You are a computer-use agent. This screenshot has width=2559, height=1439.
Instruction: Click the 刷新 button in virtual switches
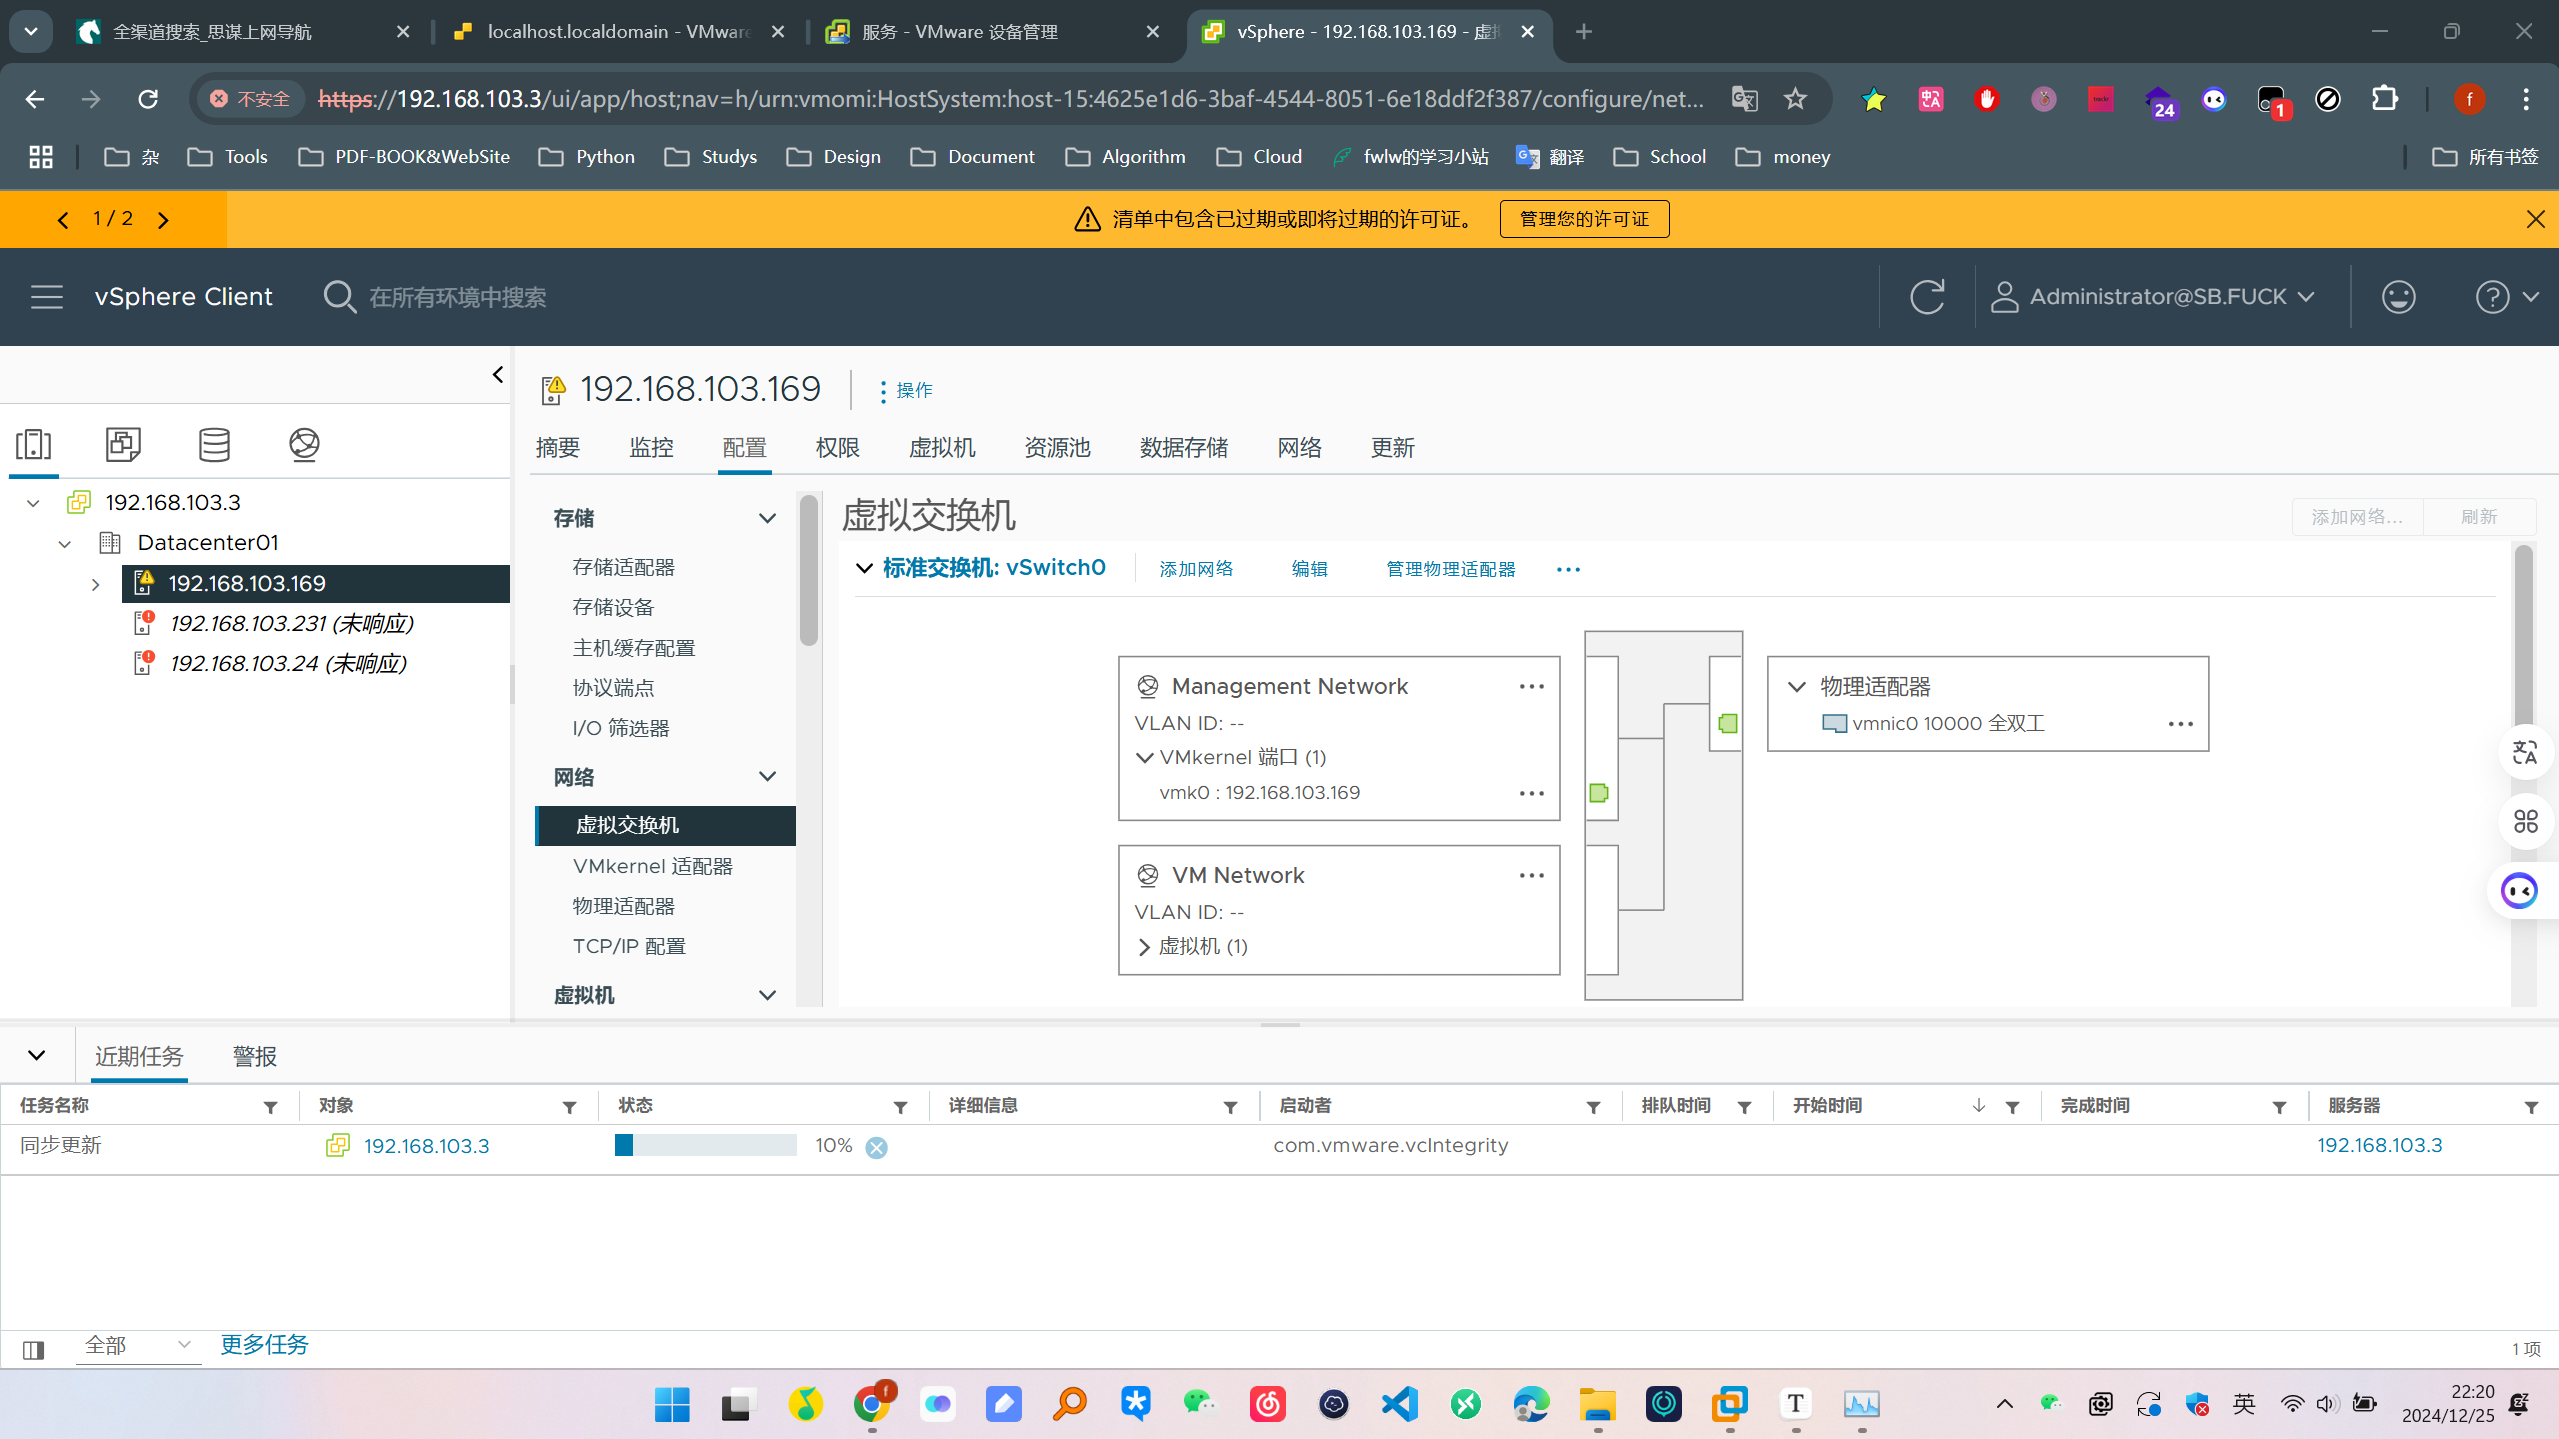point(2478,517)
